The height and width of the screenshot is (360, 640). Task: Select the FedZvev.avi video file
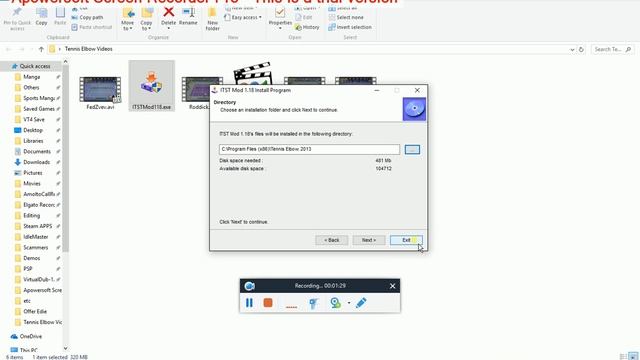pos(100,93)
